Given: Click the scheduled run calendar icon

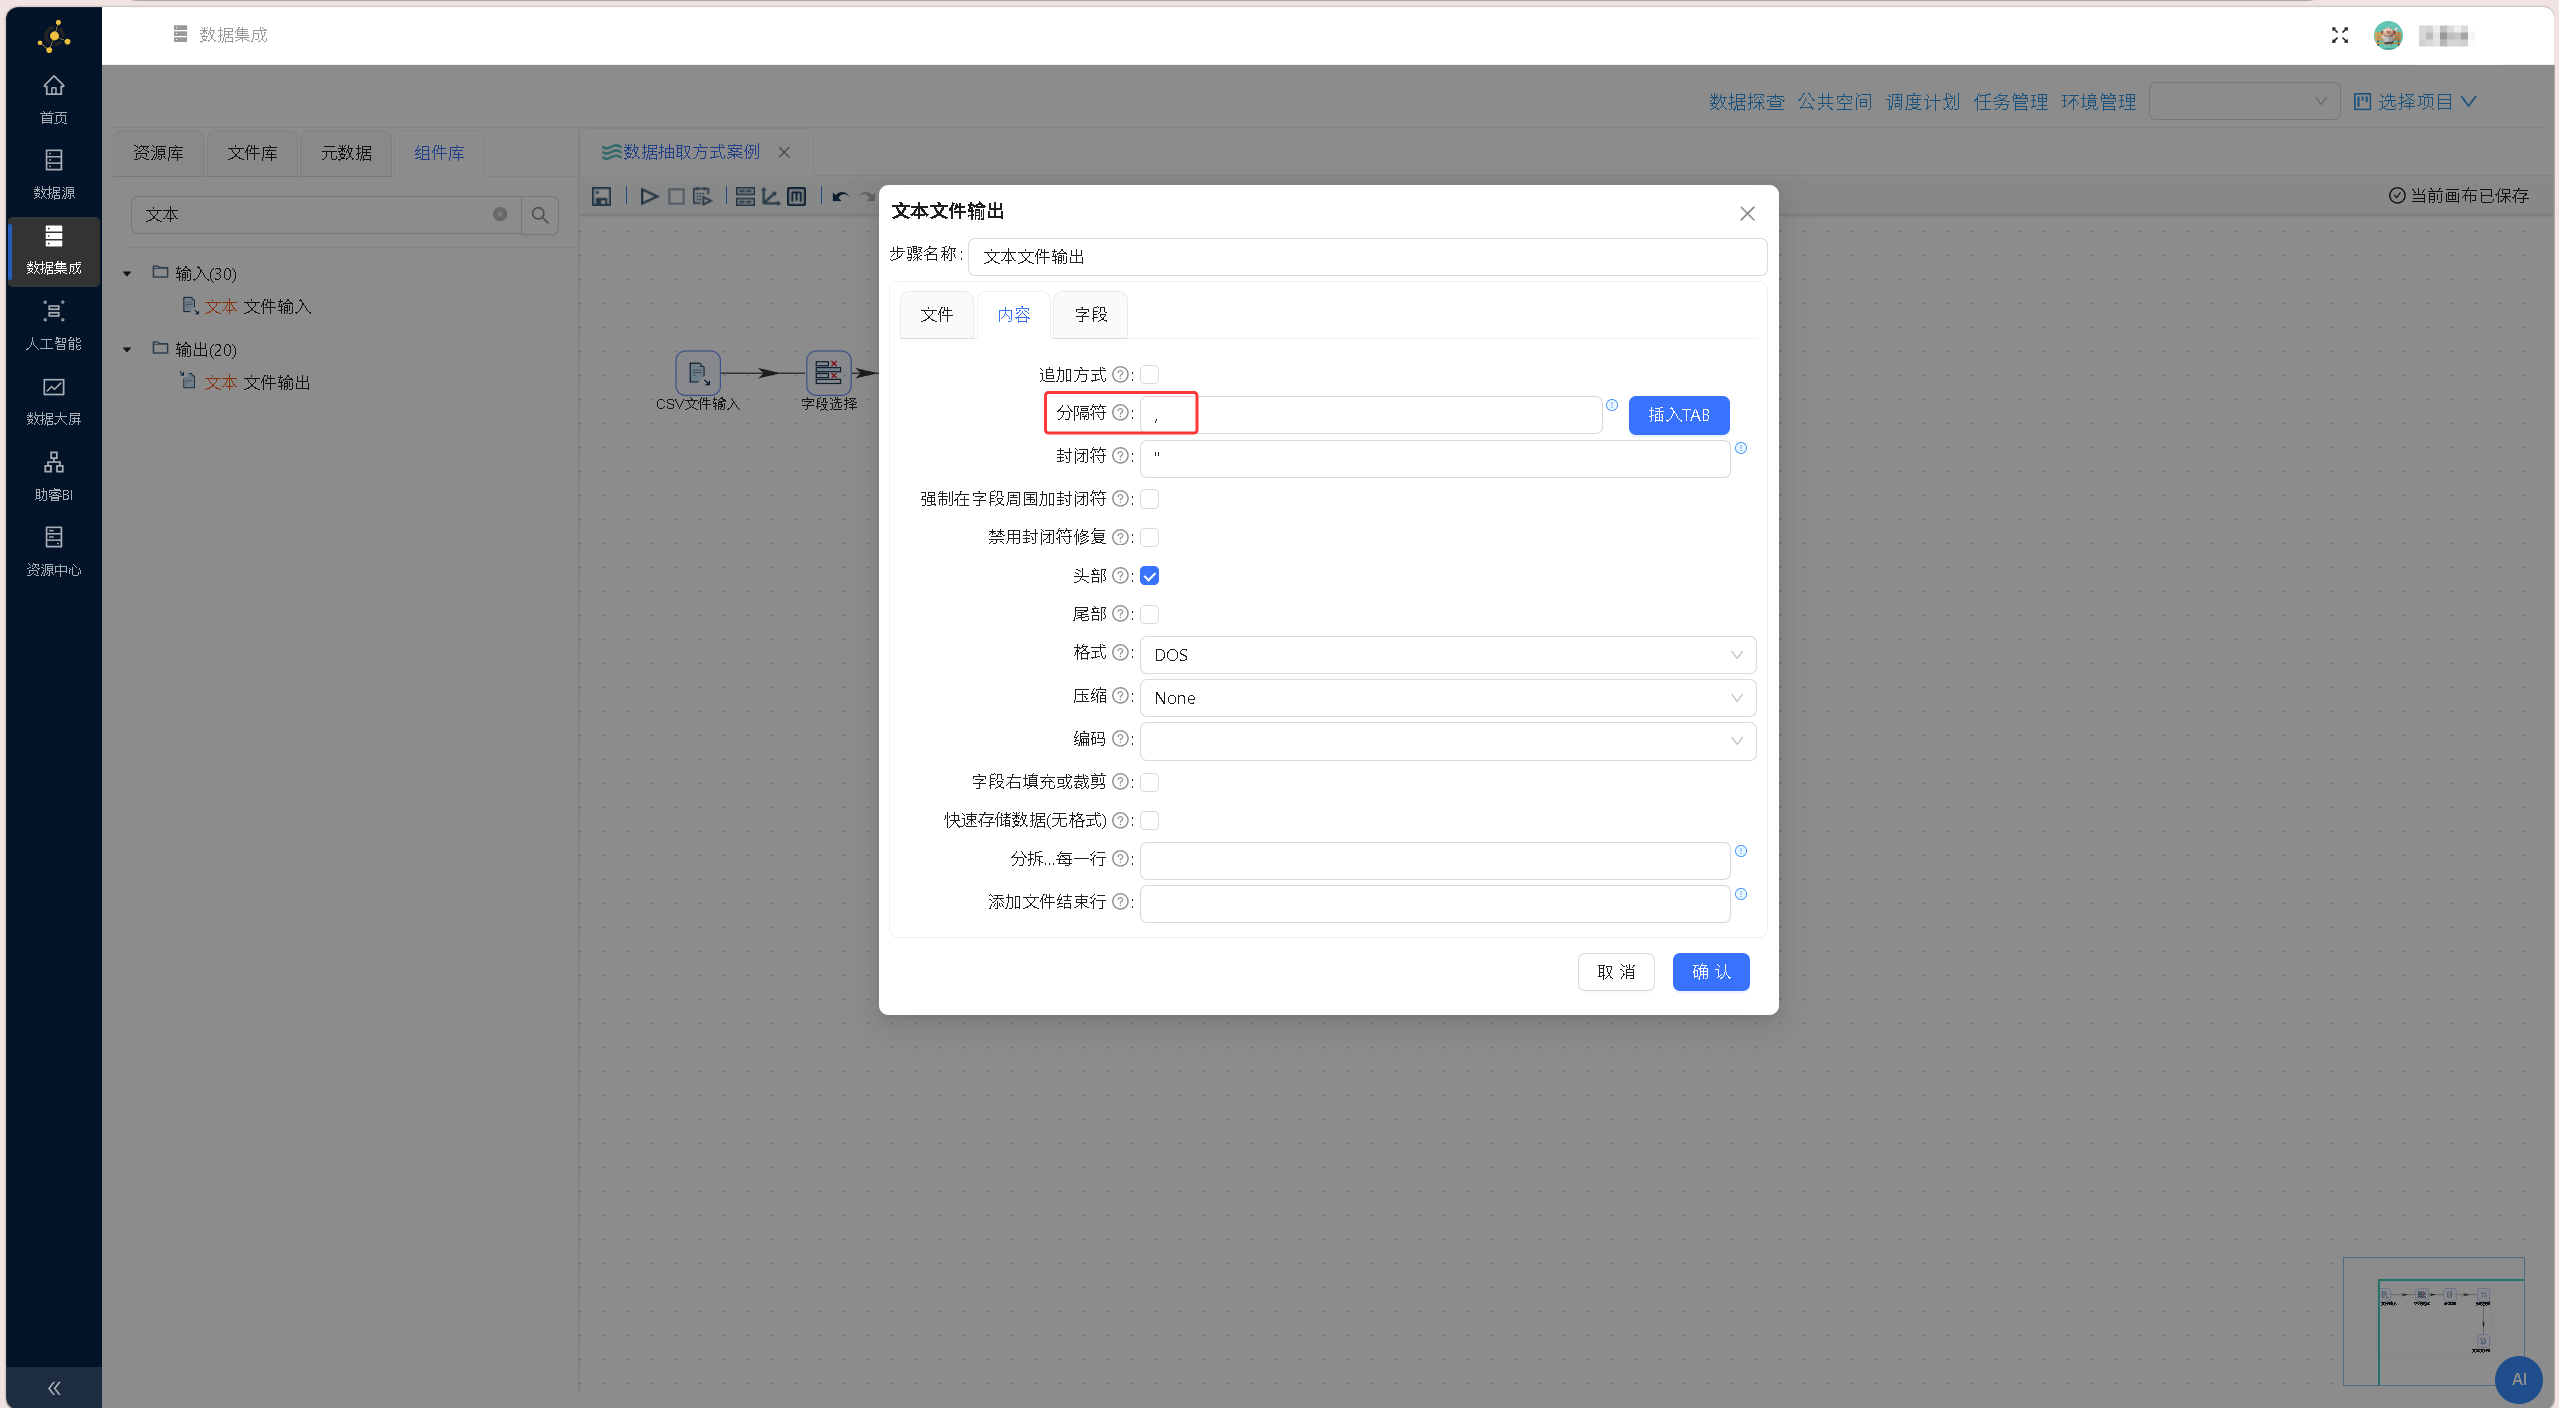Looking at the screenshot, I should (703, 196).
